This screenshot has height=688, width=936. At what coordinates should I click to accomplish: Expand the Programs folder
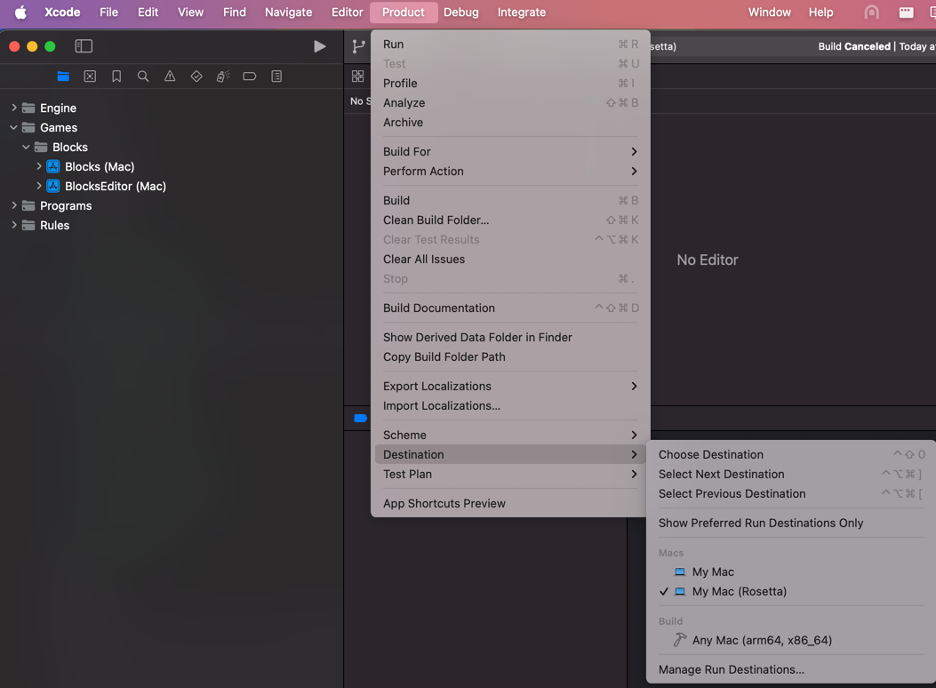click(x=14, y=205)
